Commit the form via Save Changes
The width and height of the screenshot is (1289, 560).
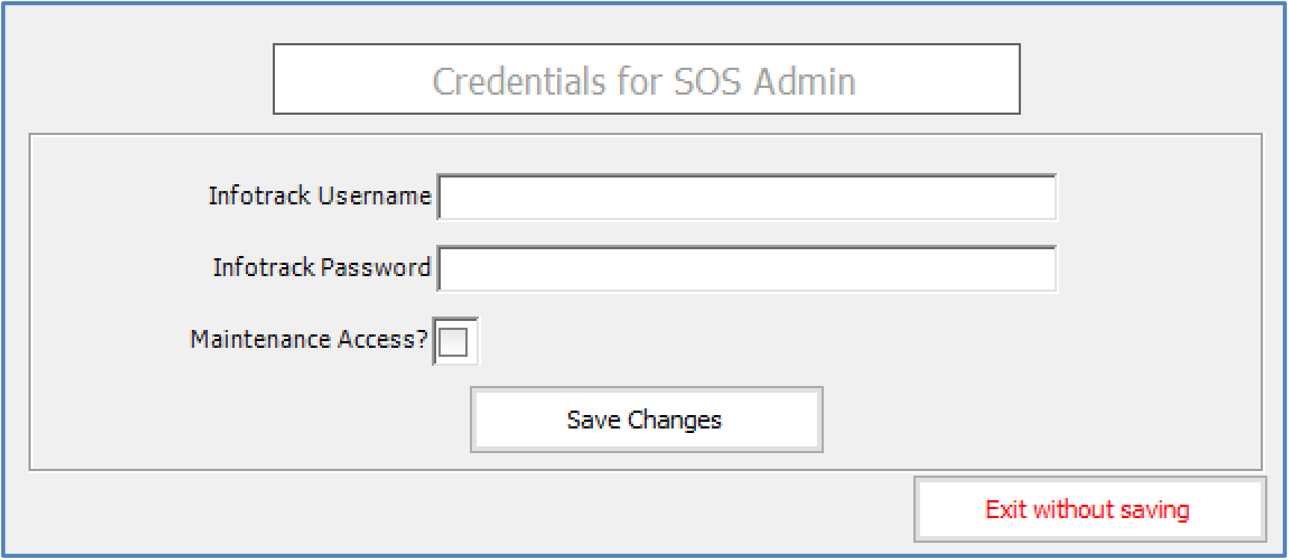tap(645, 420)
